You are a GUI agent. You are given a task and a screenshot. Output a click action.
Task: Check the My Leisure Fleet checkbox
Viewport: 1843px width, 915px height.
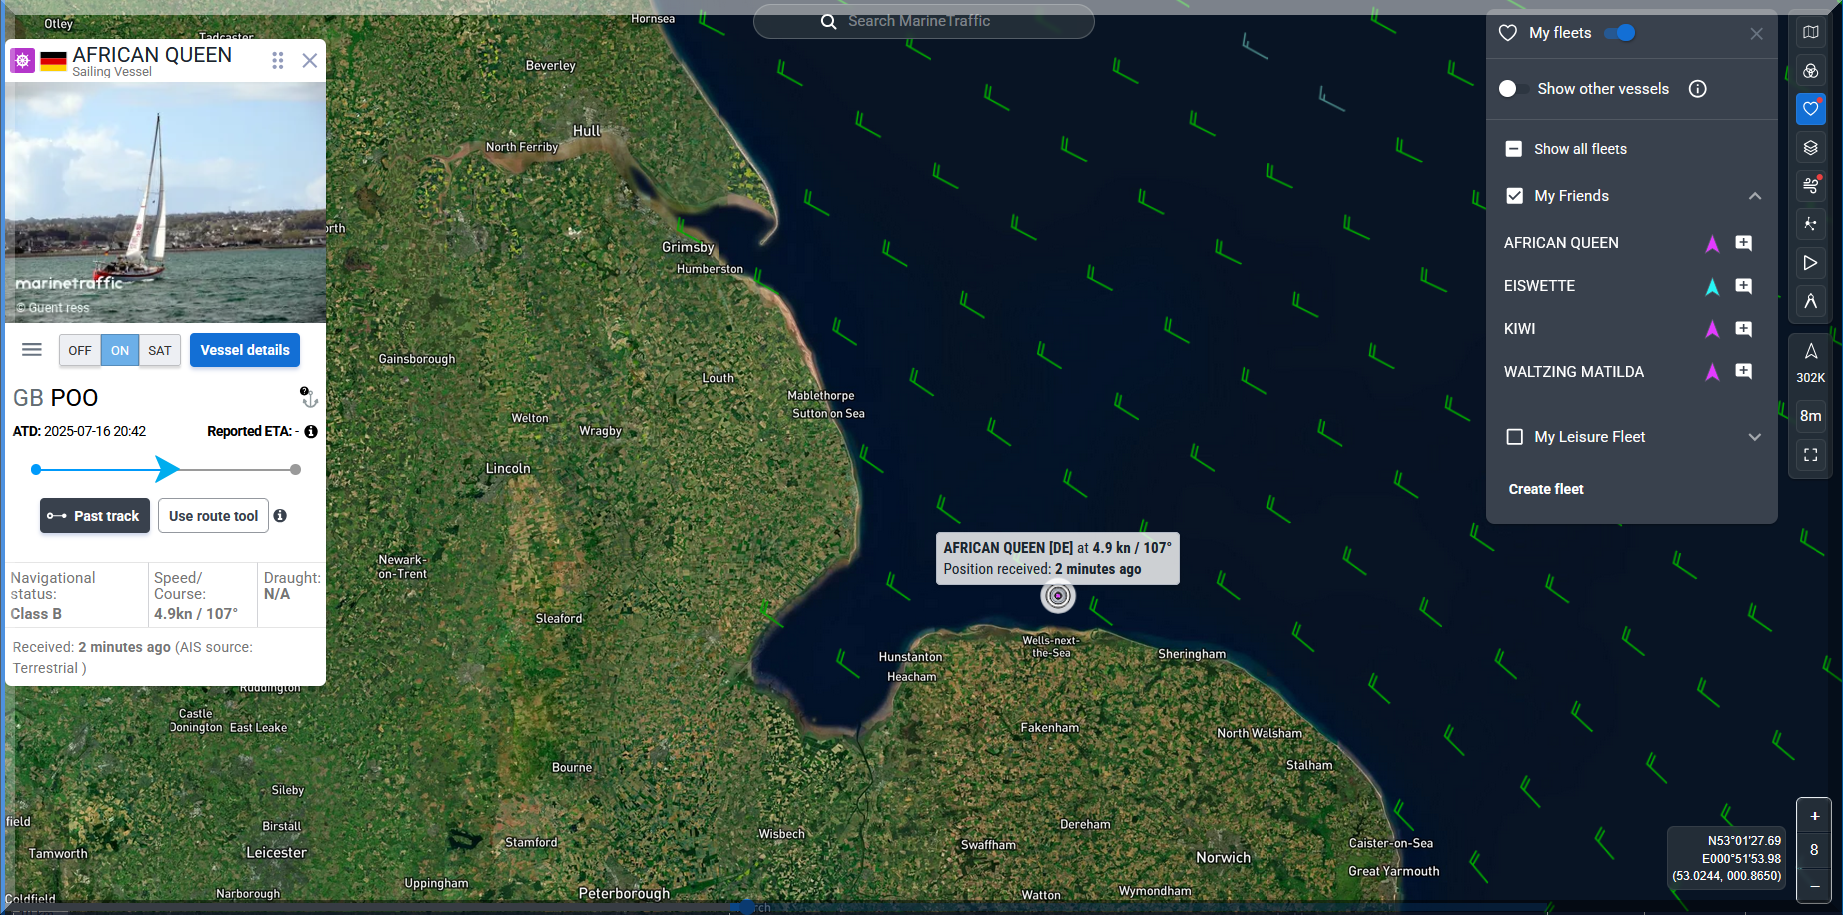pos(1515,437)
